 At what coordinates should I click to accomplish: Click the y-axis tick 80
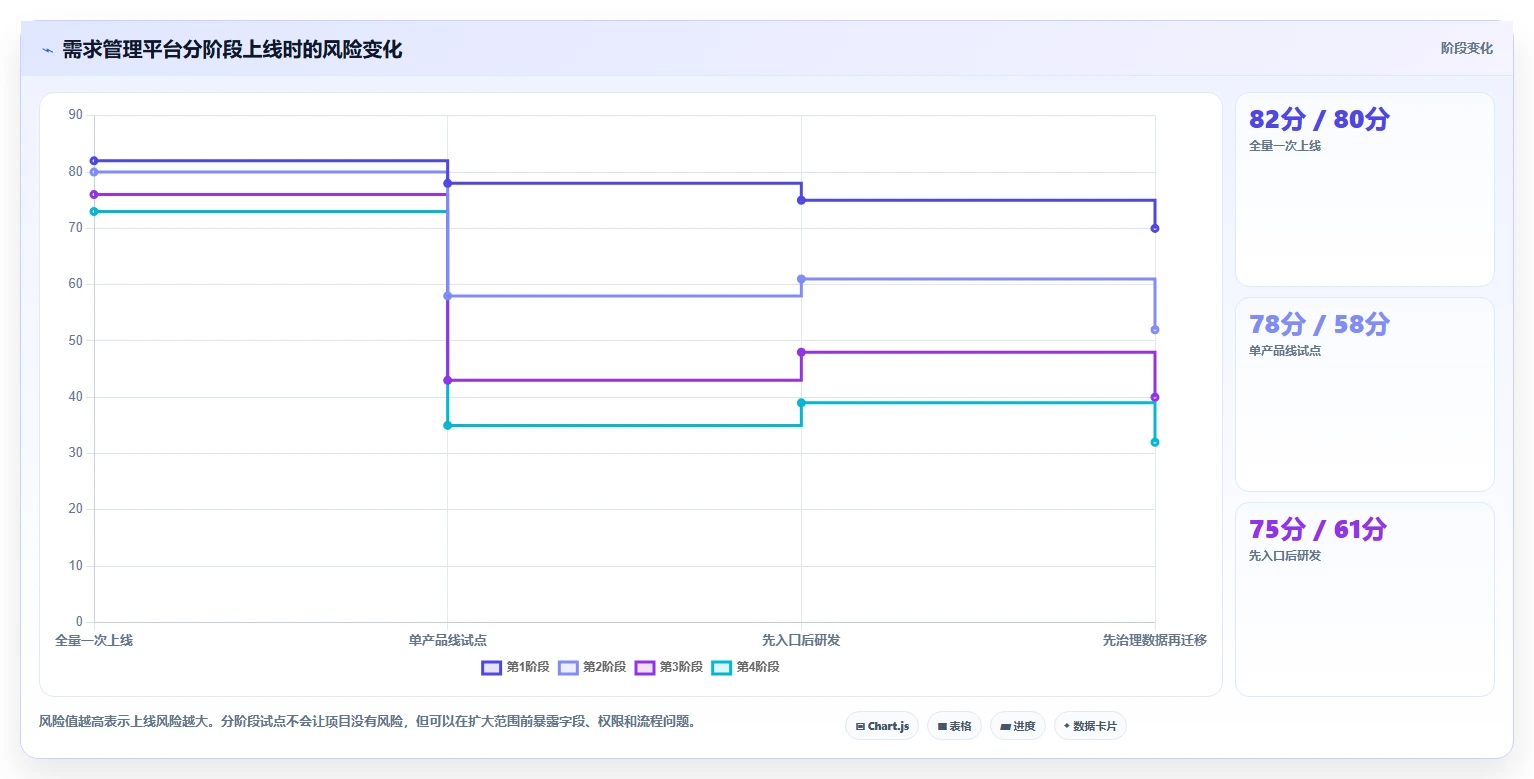click(x=76, y=172)
